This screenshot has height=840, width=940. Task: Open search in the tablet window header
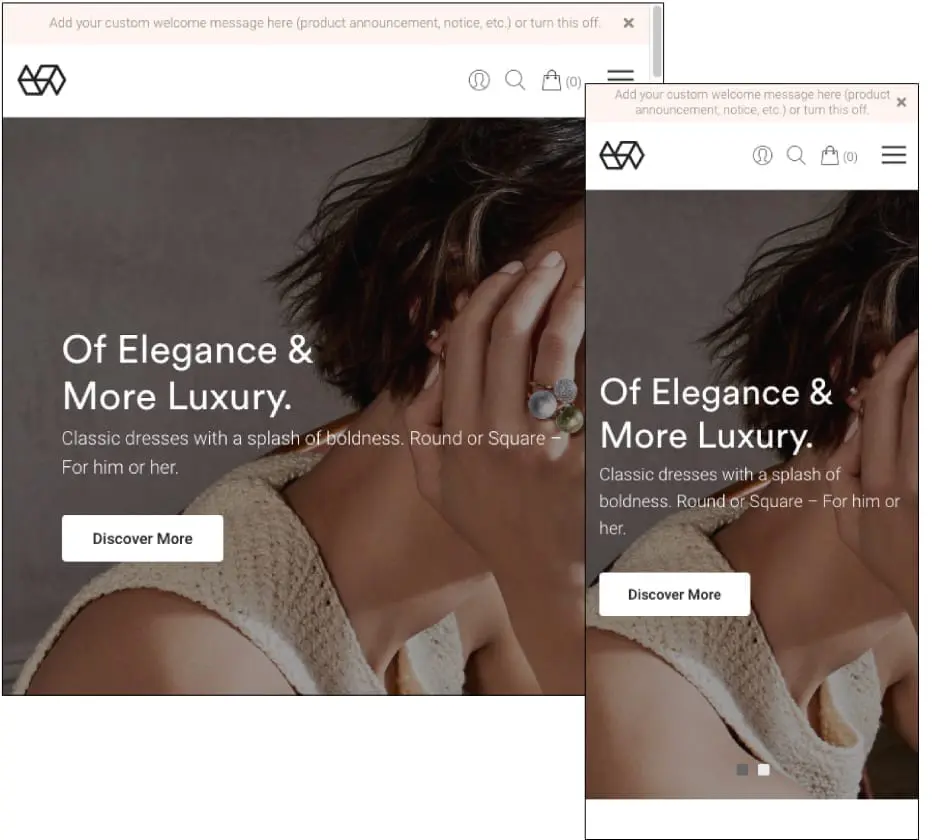515,80
